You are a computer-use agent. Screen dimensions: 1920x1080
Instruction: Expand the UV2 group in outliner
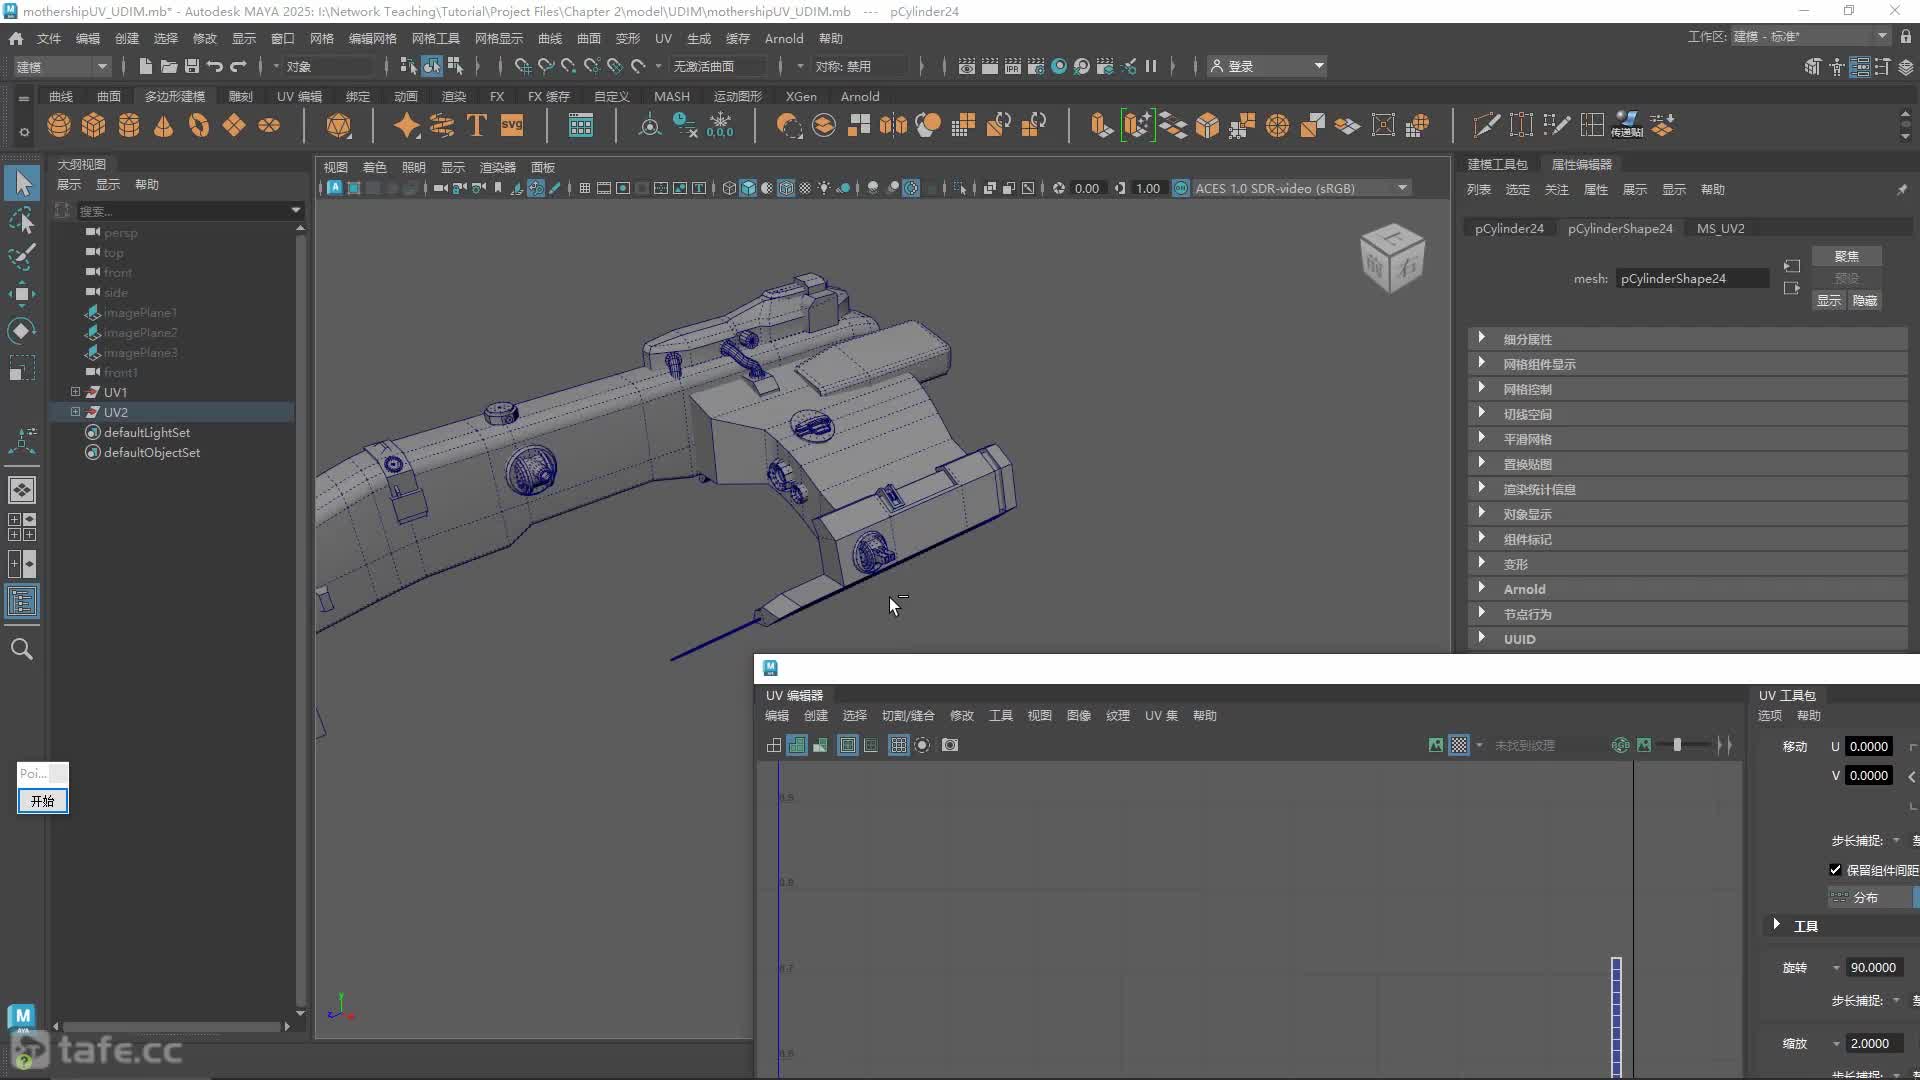[75, 412]
